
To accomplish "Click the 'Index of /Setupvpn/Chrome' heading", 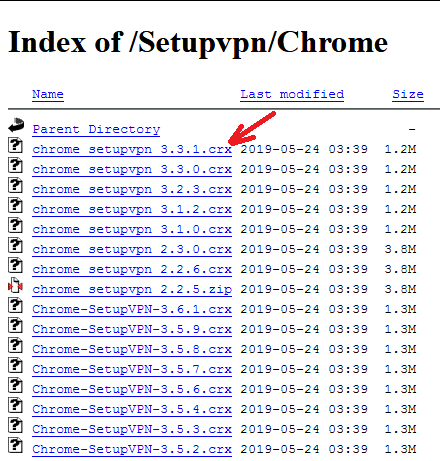I will click(198, 43).
